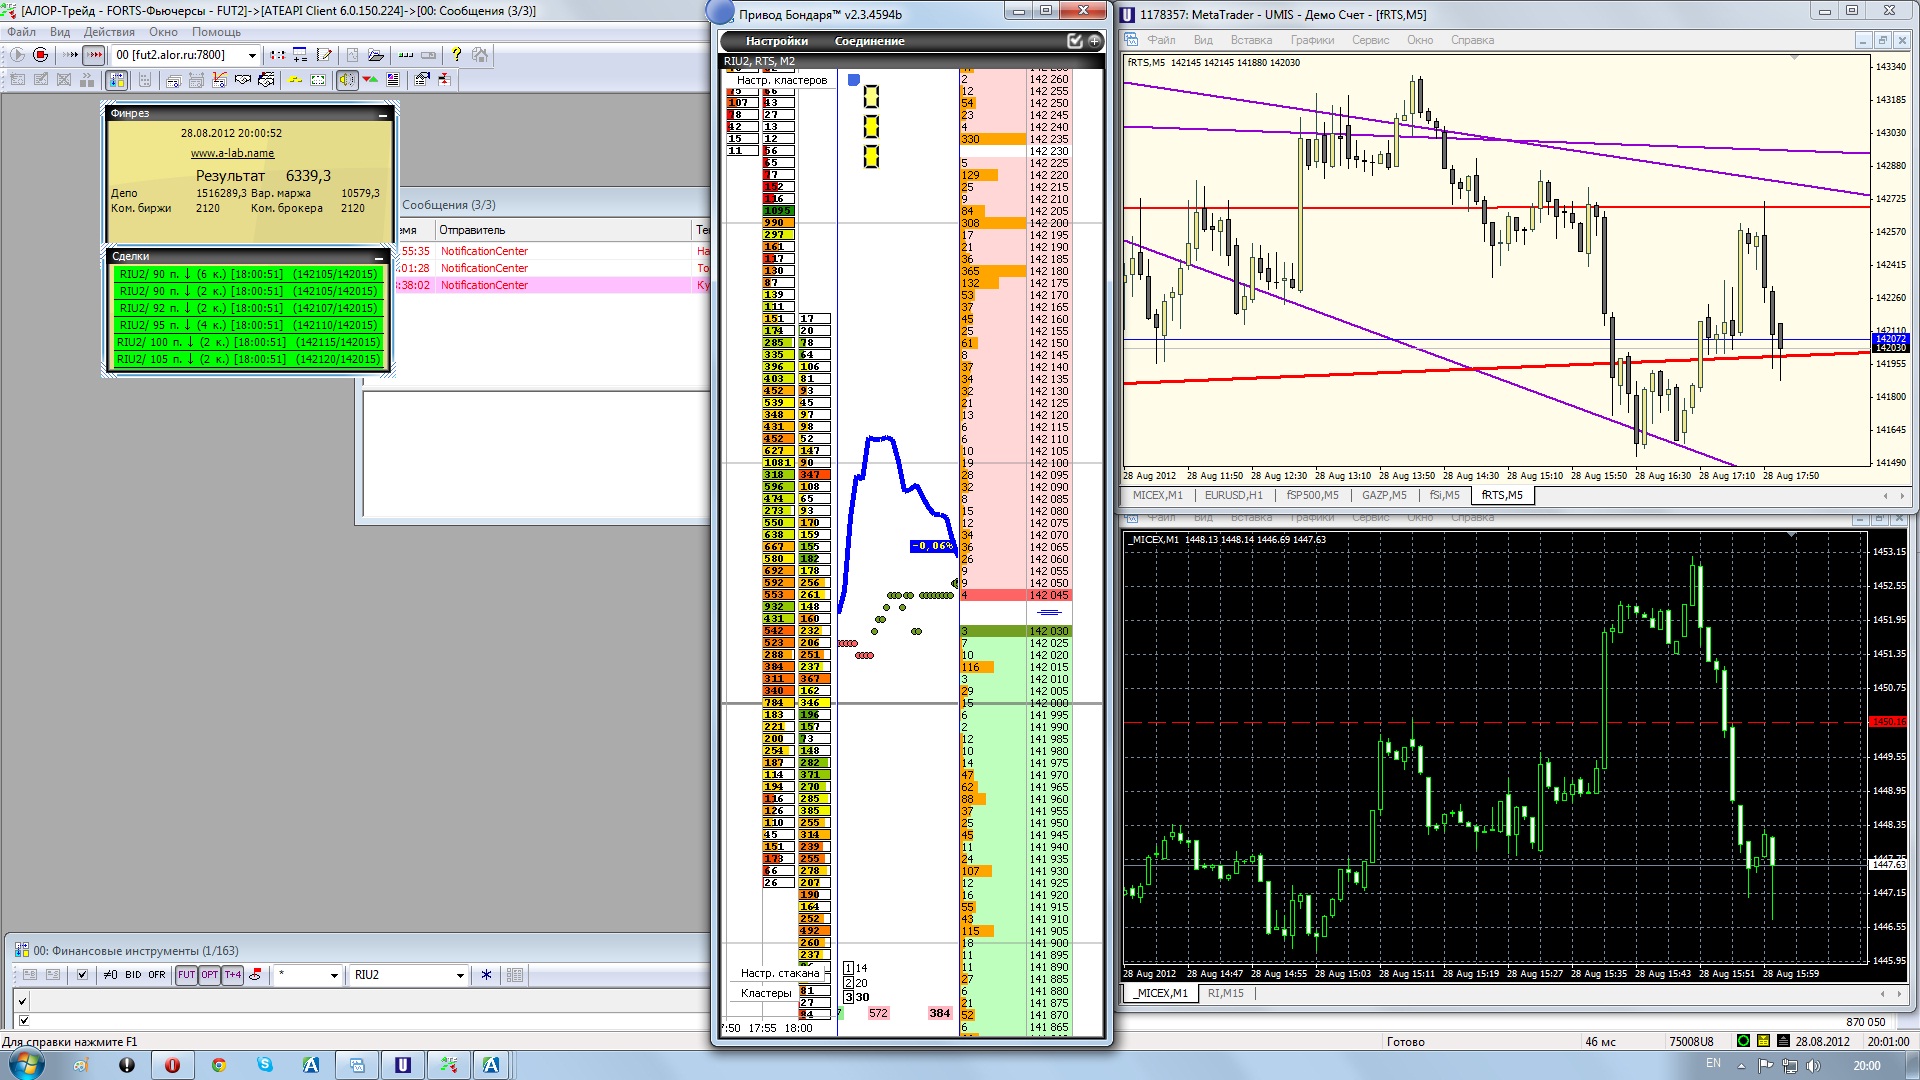This screenshot has height=1080, width=1920.
Task: Click the red-green triangles toolbar icon
Action: (370, 80)
